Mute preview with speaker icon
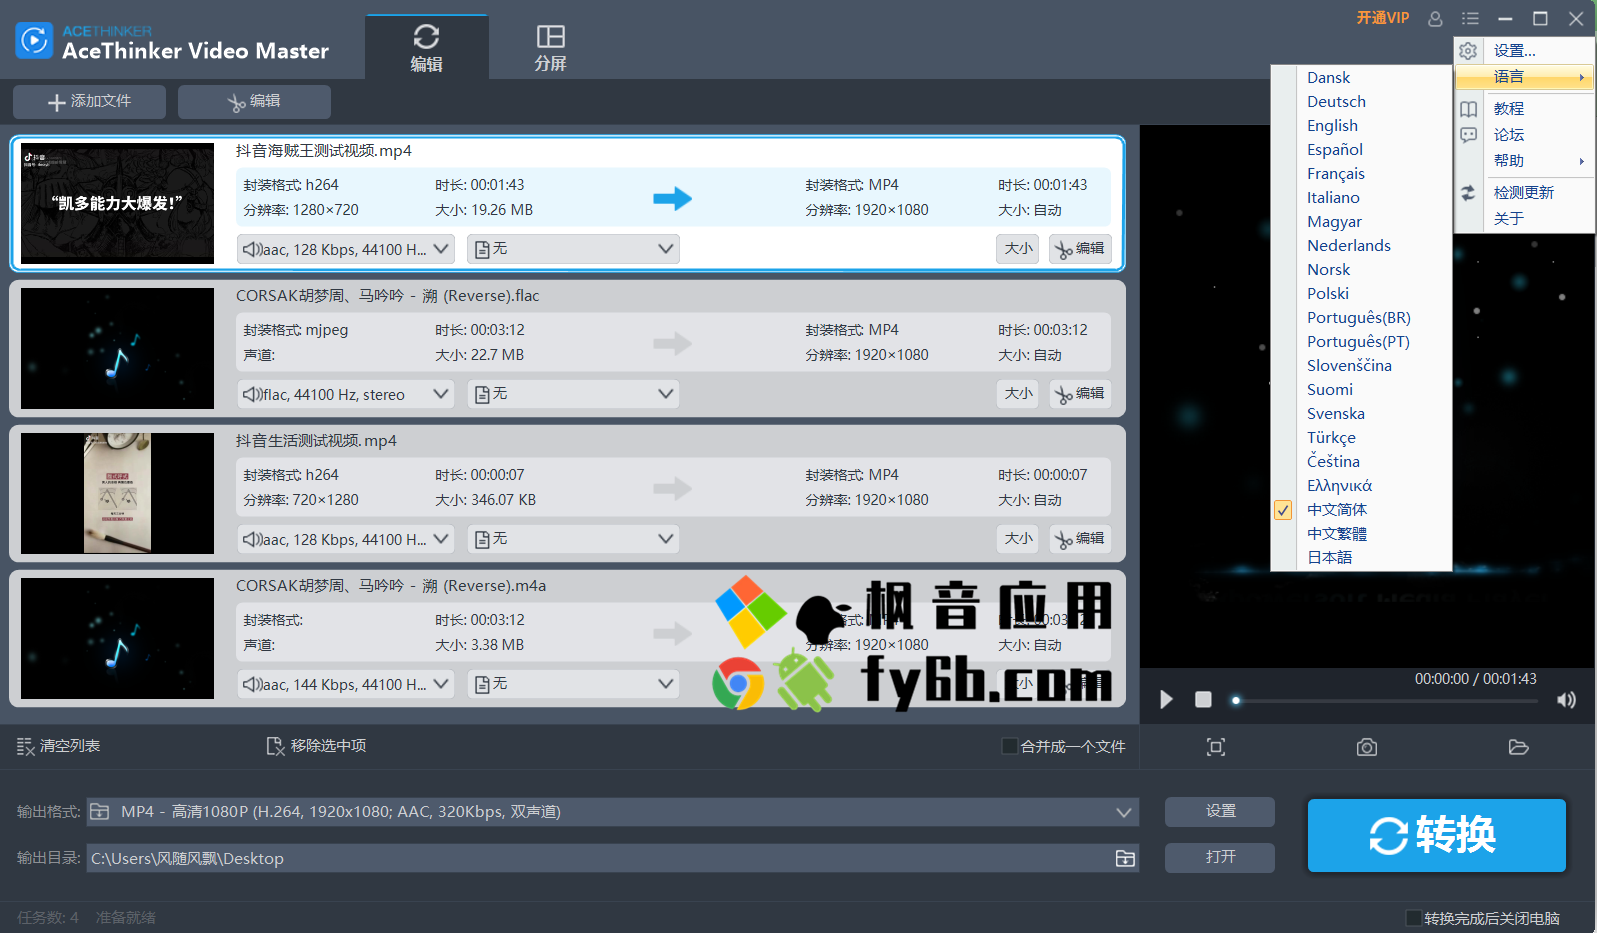 point(1566,700)
